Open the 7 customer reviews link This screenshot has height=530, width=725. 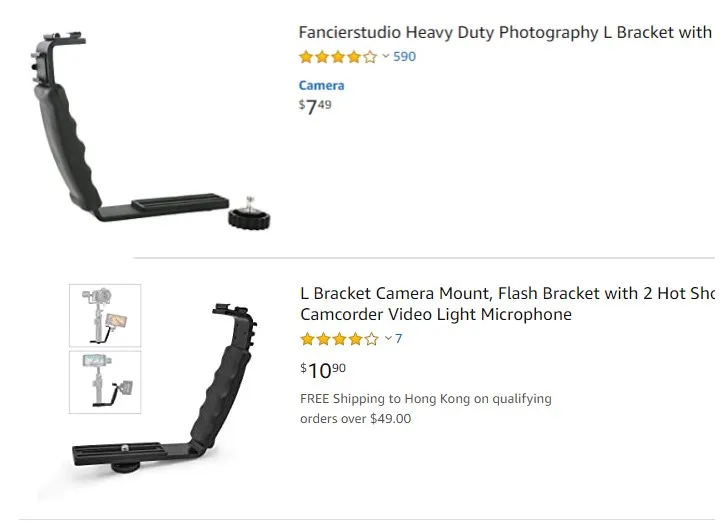pos(399,339)
